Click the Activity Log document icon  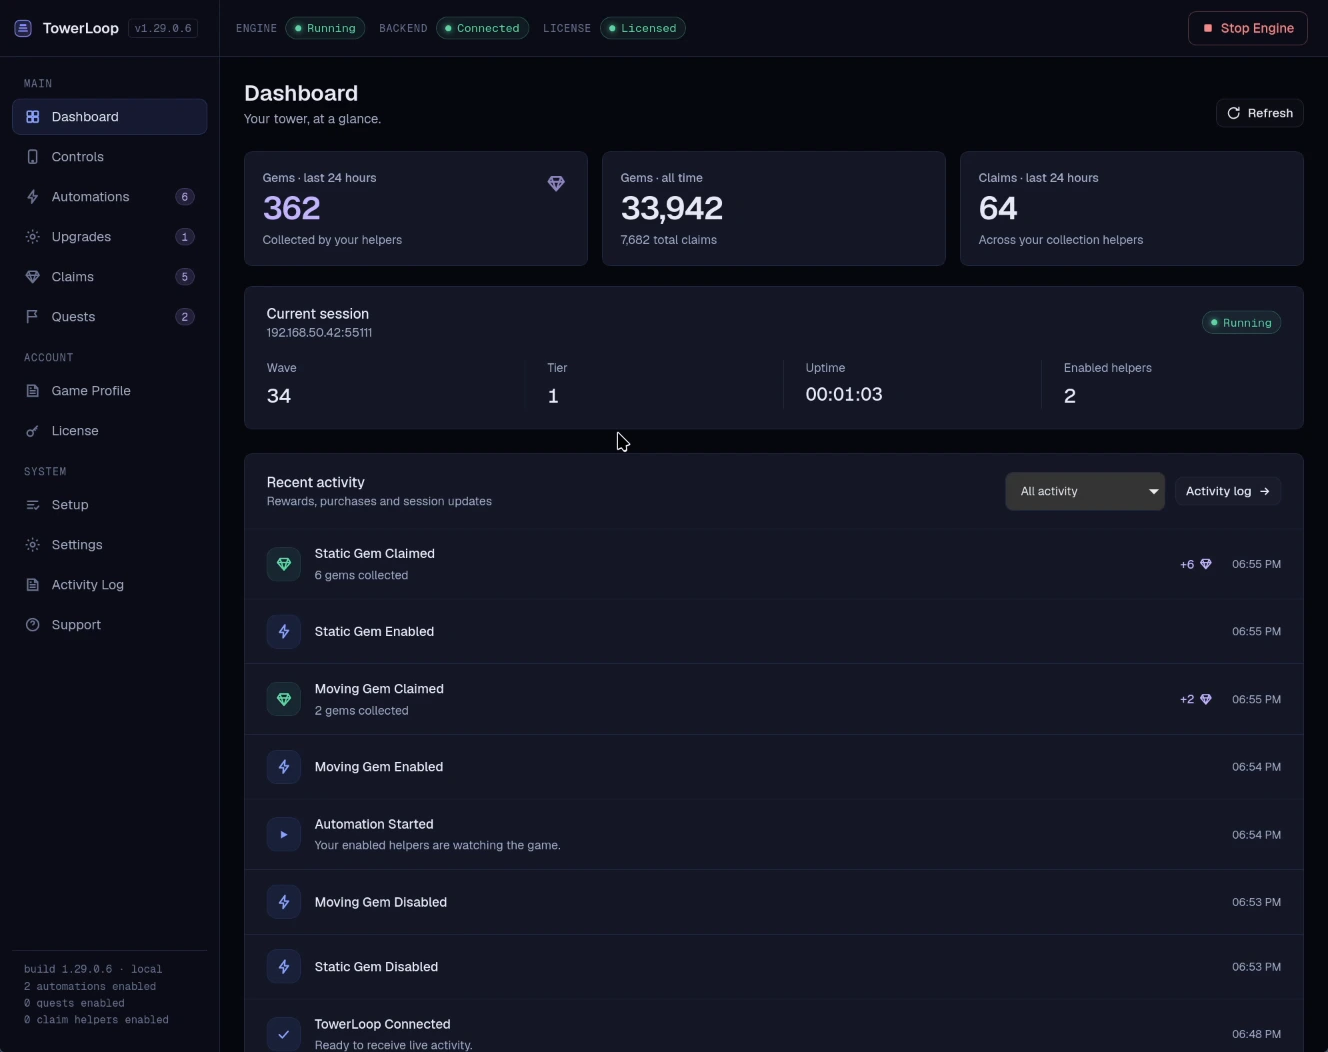point(33,585)
